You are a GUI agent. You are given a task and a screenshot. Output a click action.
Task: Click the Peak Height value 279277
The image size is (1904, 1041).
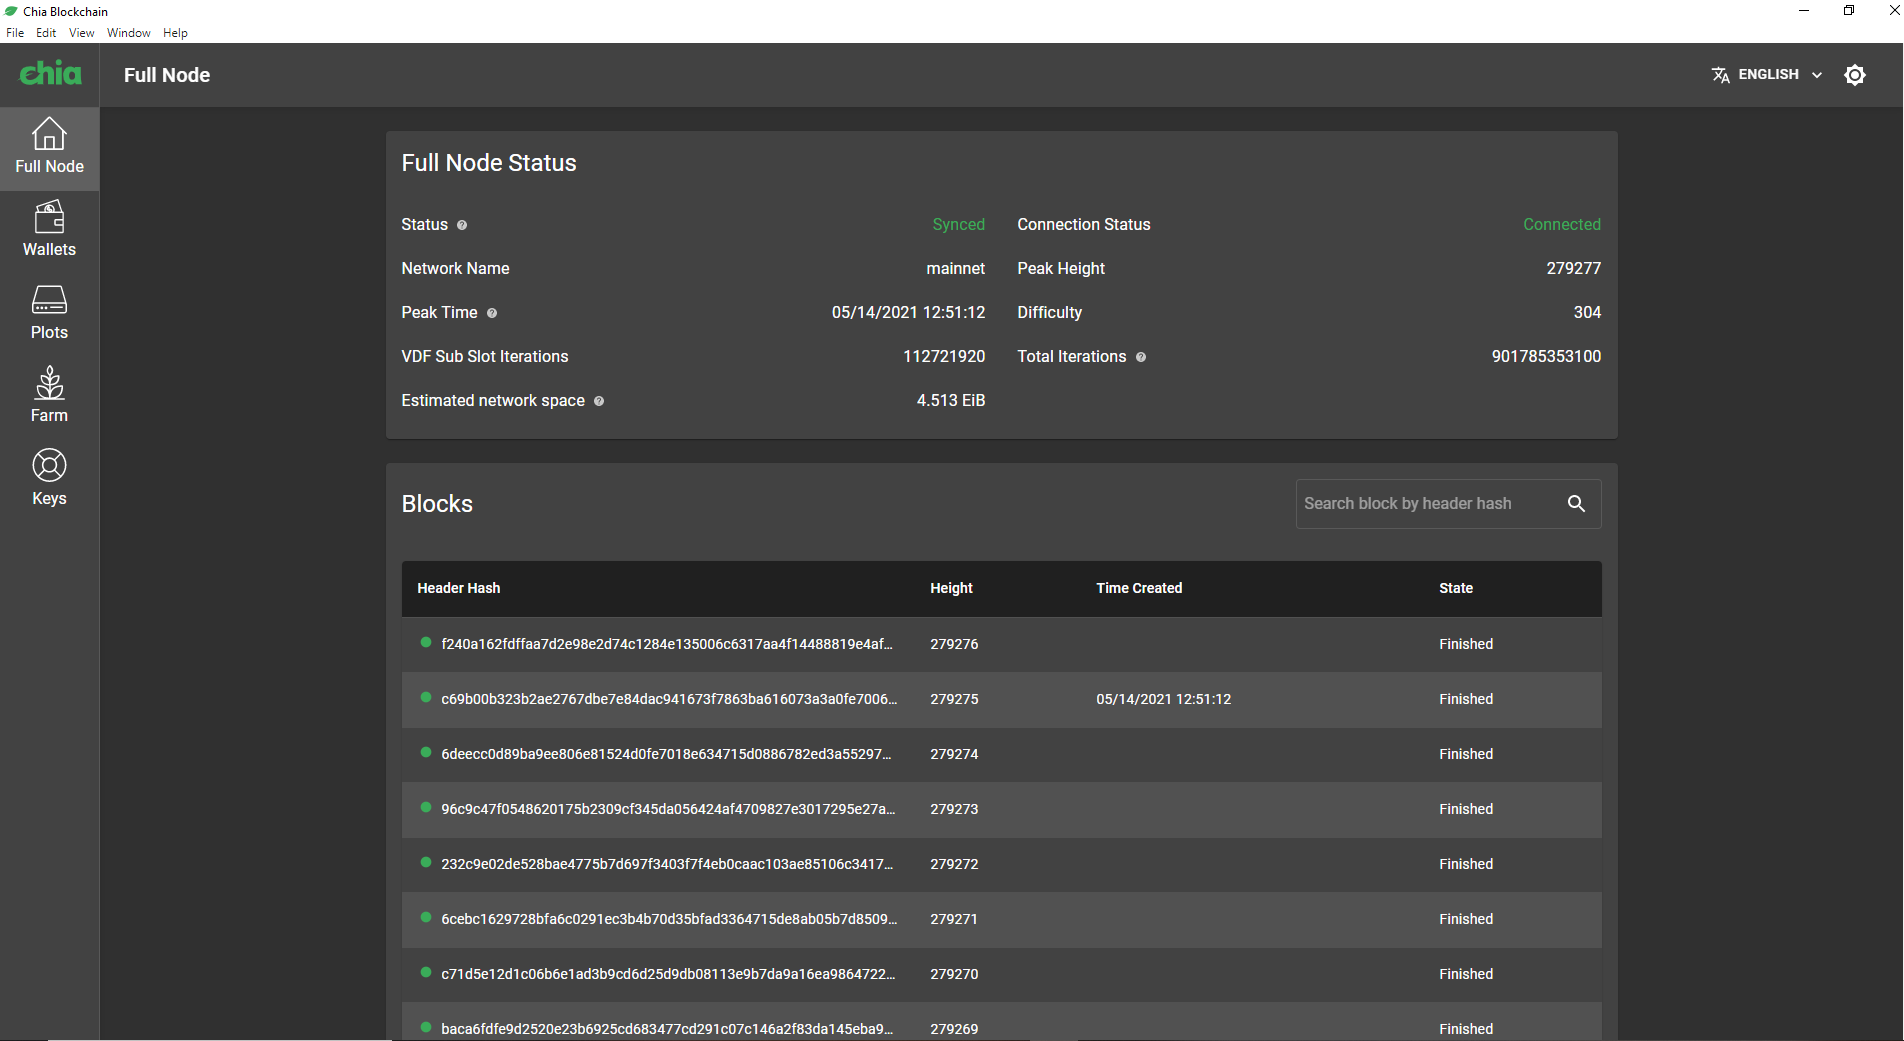click(1574, 269)
